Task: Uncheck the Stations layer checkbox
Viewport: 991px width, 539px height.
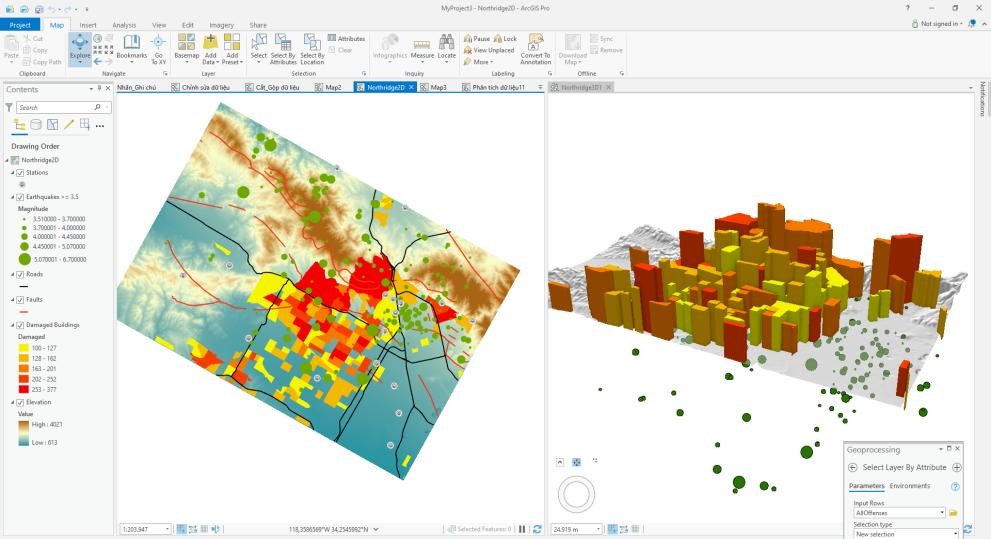Action: click(20, 173)
